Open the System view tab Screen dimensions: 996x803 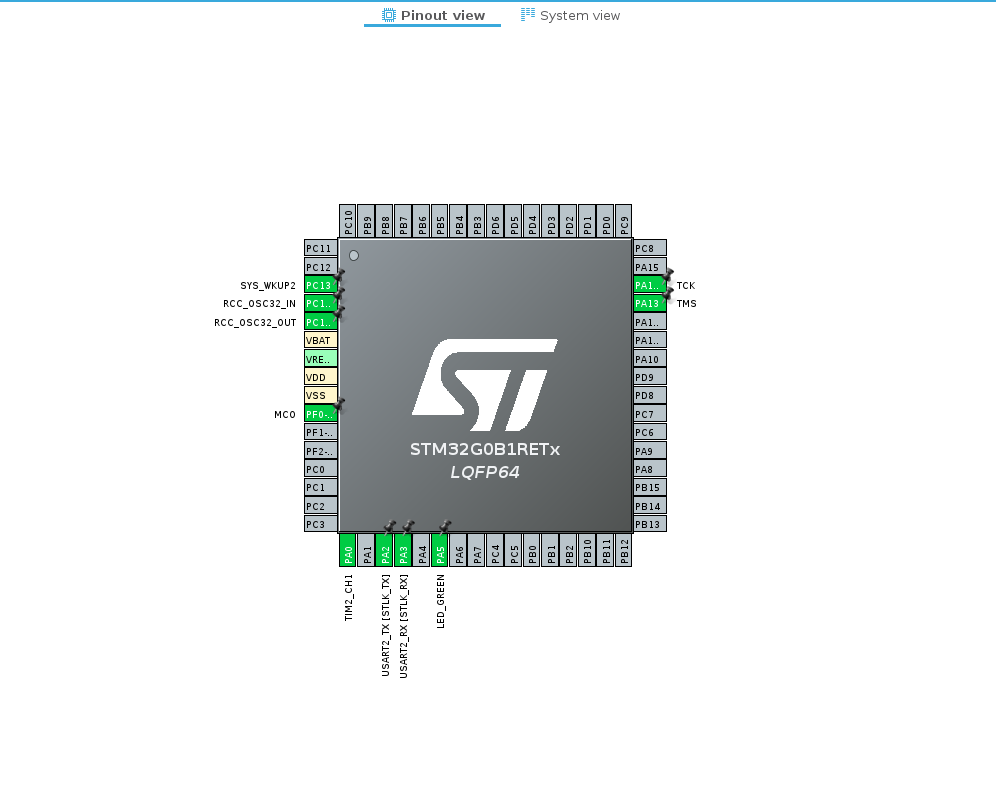click(570, 15)
